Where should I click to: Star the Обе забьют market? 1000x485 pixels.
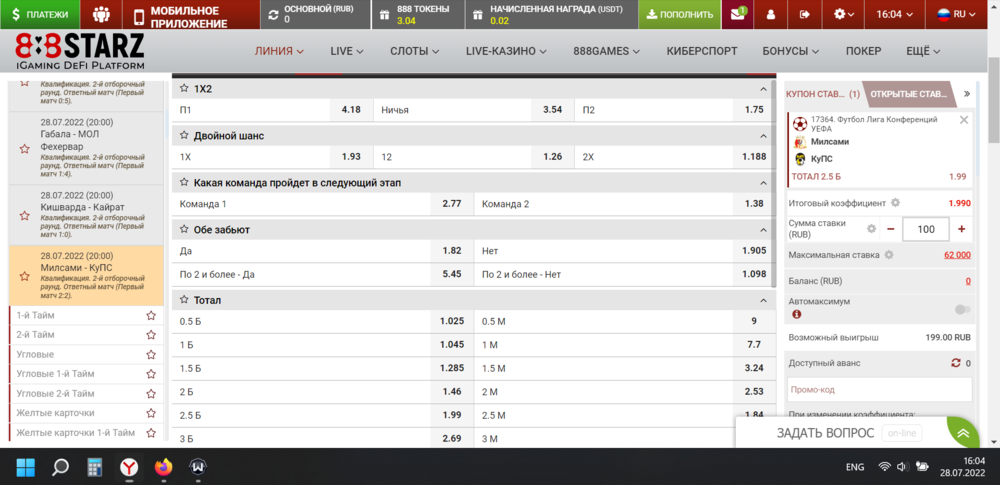[184, 230]
